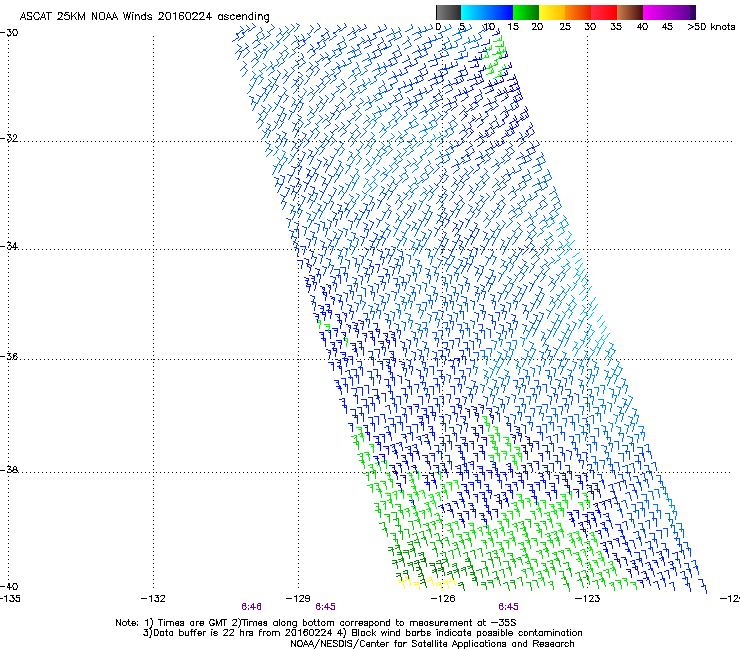Click the '35' label under the color bar

pyautogui.click(x=616, y=27)
